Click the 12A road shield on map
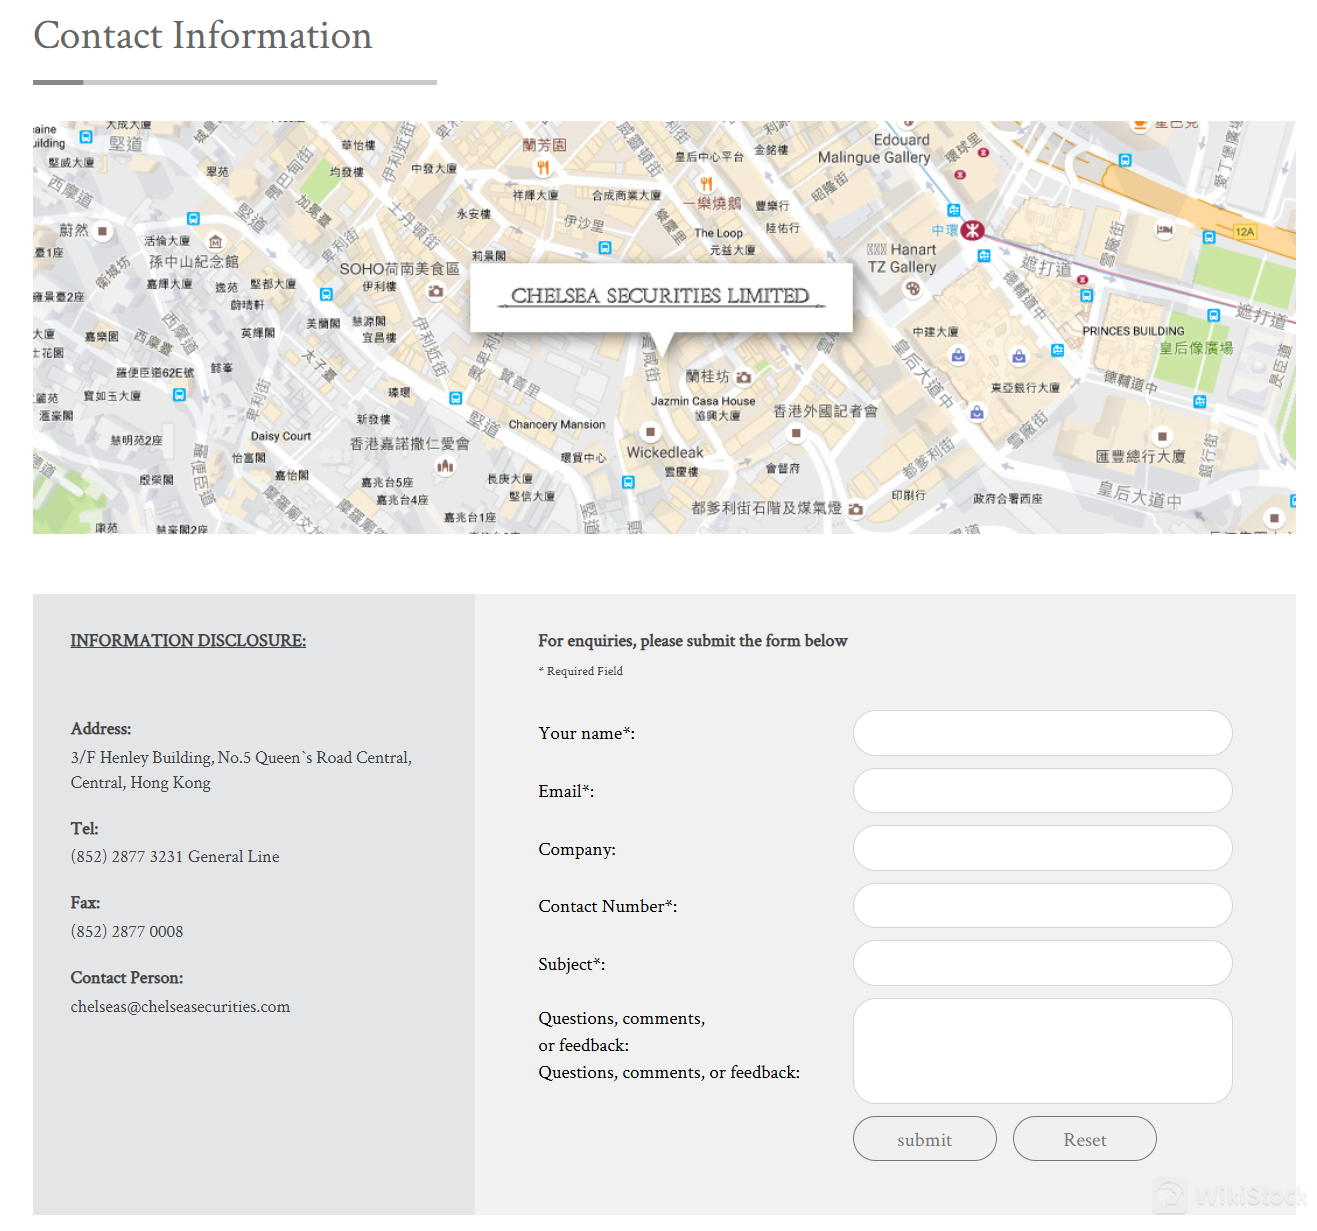 [x=1245, y=232]
